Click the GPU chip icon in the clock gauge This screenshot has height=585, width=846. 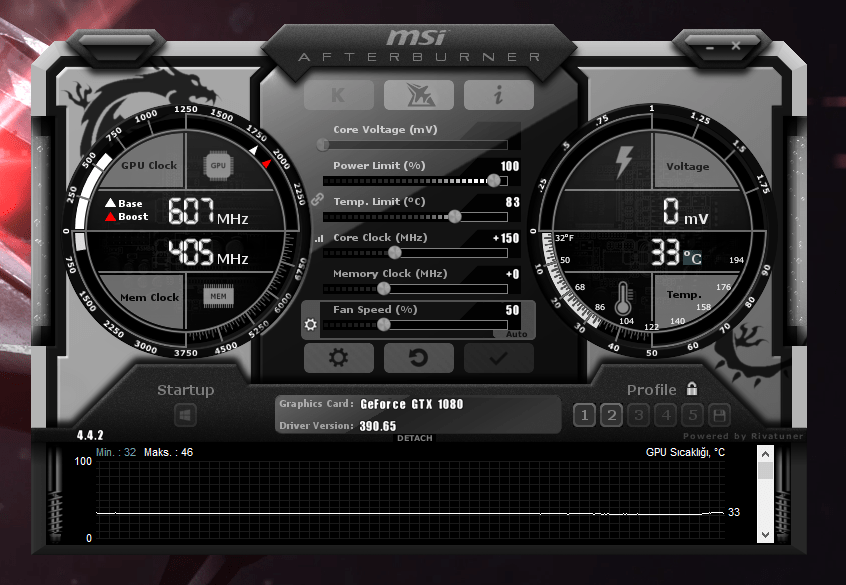[x=218, y=166]
